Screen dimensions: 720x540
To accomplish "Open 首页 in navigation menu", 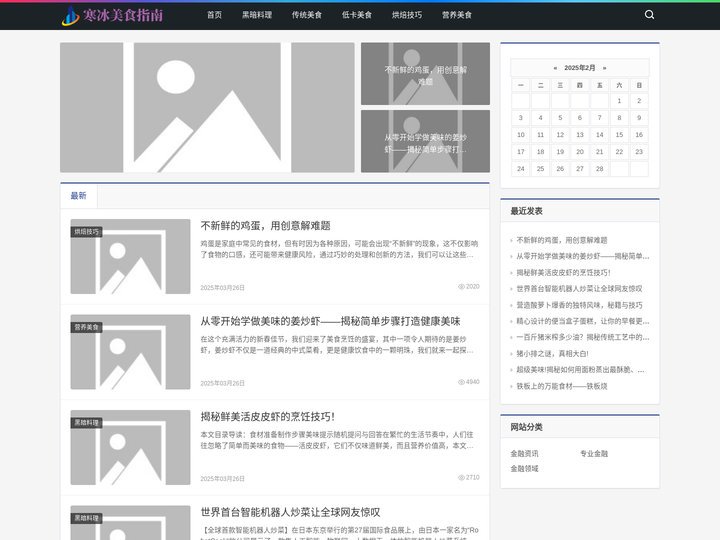I will [x=214, y=15].
